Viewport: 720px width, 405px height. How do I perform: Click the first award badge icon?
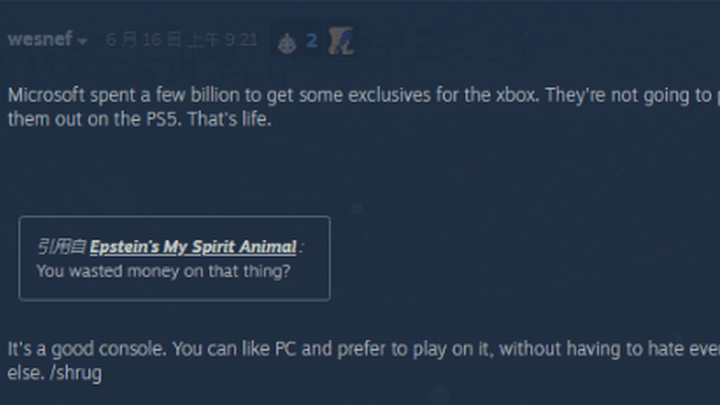coord(287,41)
